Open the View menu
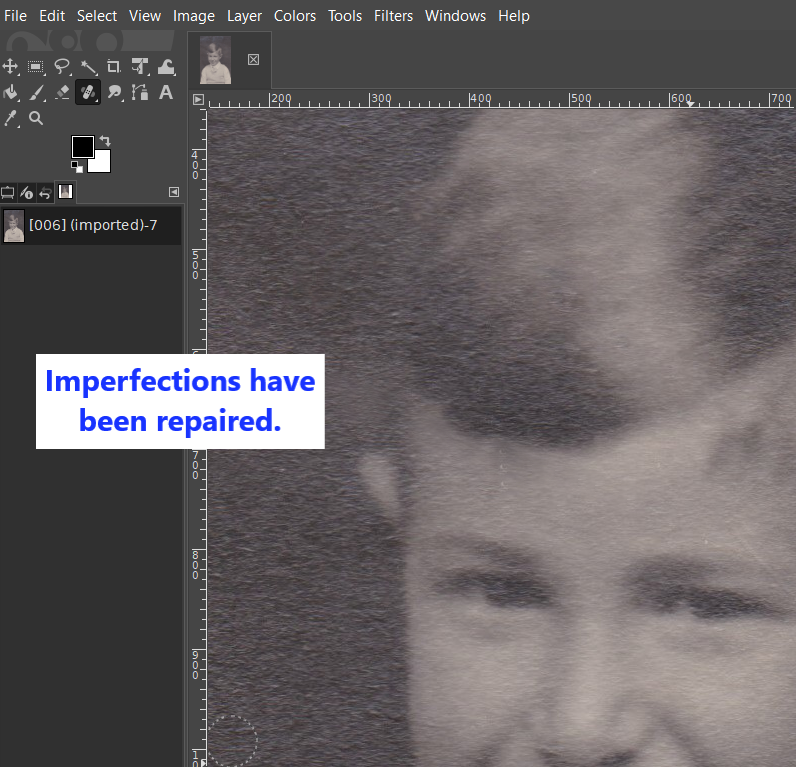 click(145, 16)
